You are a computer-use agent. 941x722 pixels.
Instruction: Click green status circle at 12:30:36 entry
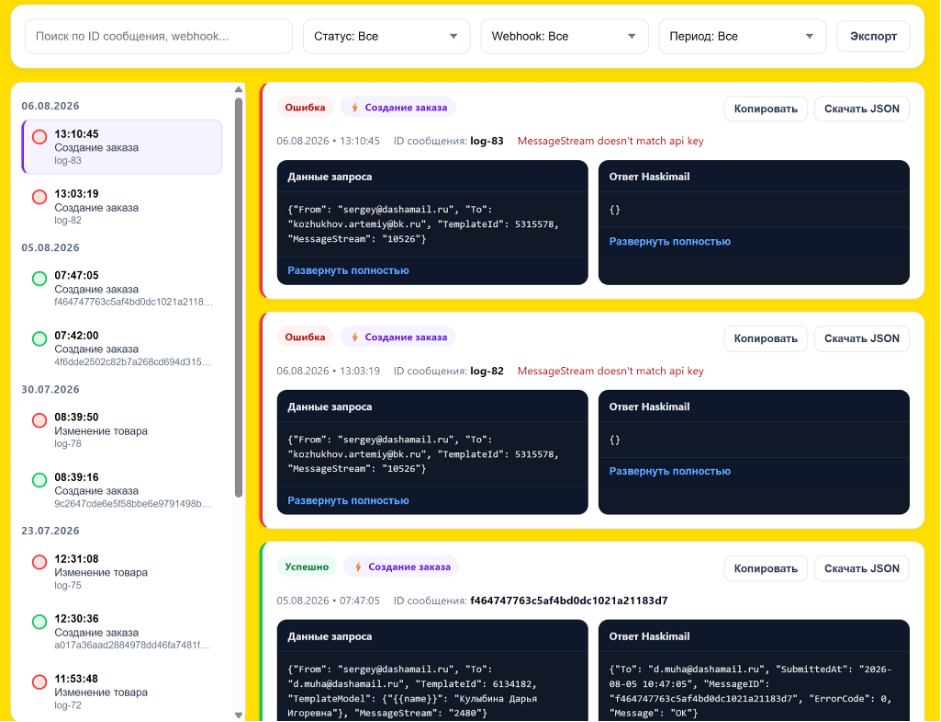click(x=40, y=622)
